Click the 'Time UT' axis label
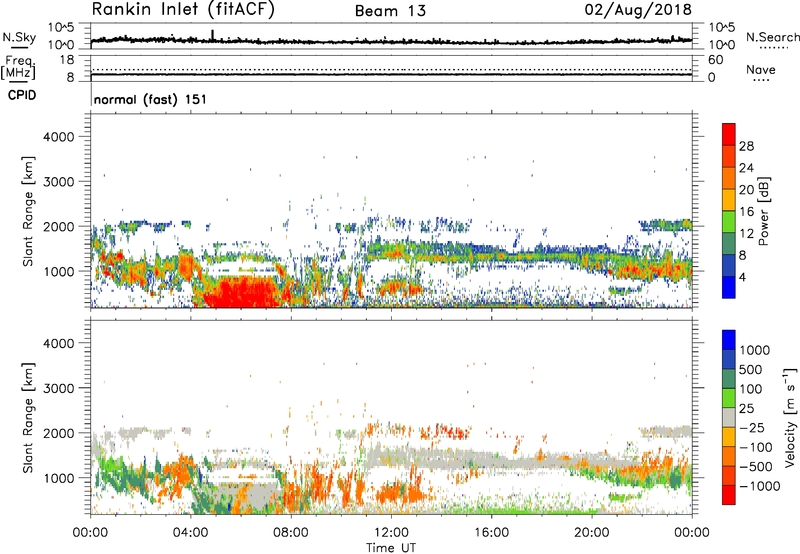800x554 pixels. (391, 548)
